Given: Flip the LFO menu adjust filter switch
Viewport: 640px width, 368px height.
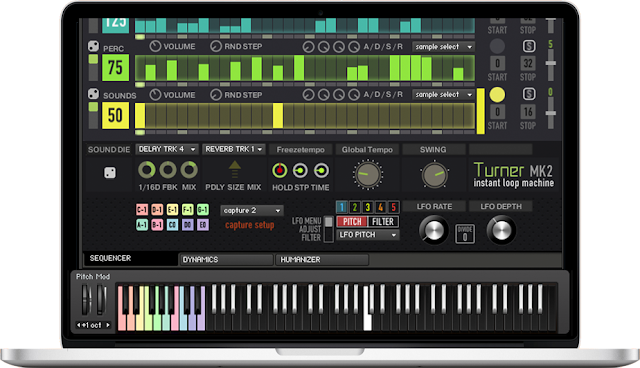Looking at the screenshot, I should (x=328, y=229).
